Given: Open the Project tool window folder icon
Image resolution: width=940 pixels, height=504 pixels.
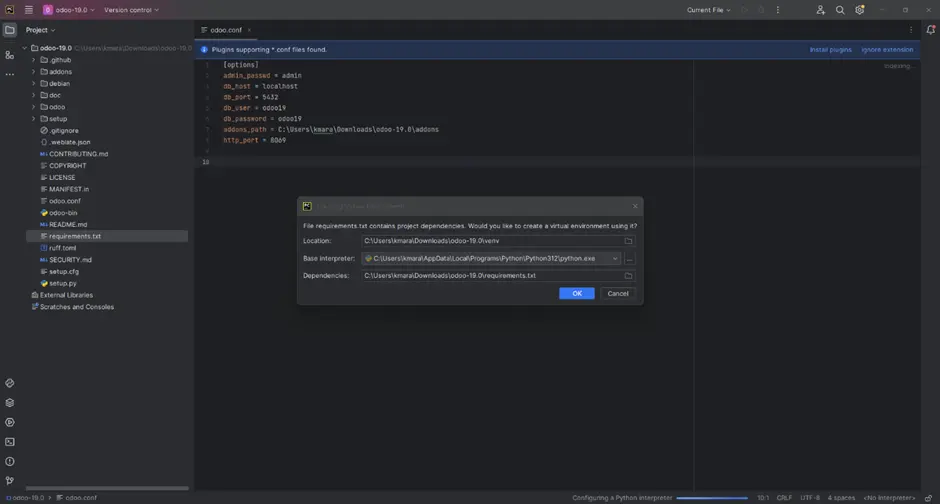Looking at the screenshot, I should (x=10, y=29).
